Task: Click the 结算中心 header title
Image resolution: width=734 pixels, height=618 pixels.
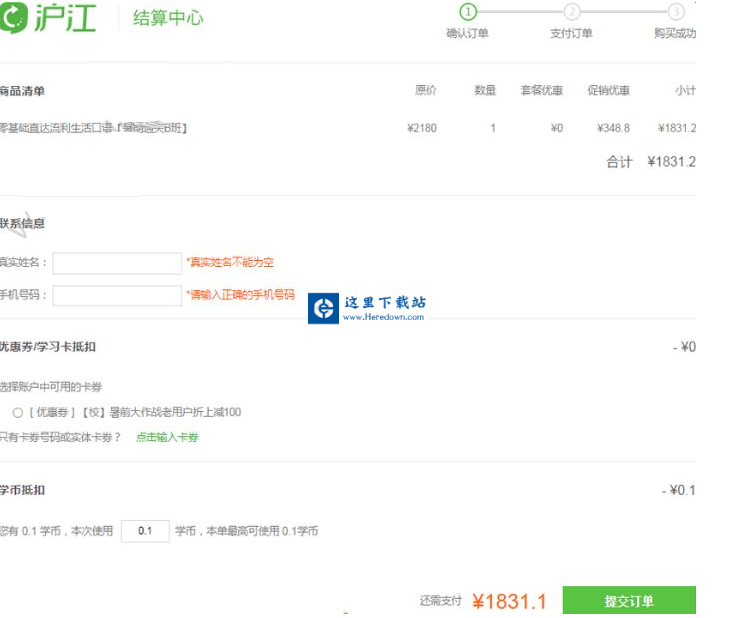Action: tap(168, 18)
